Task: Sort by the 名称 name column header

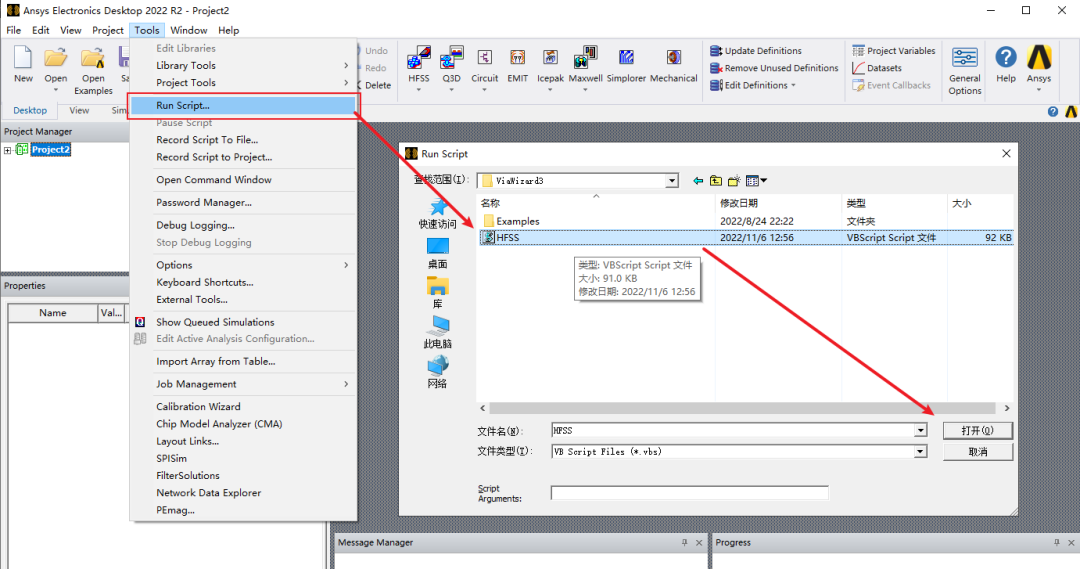Action: (x=596, y=203)
